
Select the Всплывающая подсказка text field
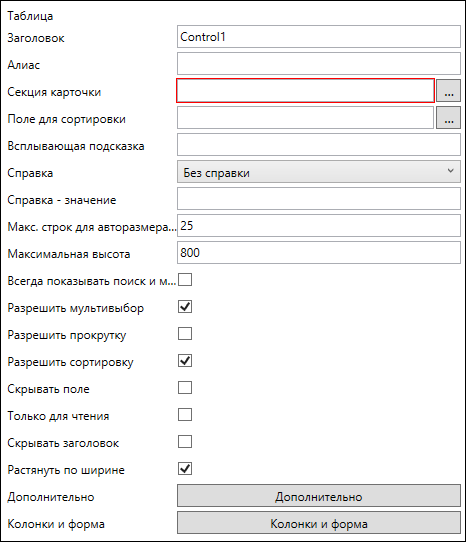(319, 144)
